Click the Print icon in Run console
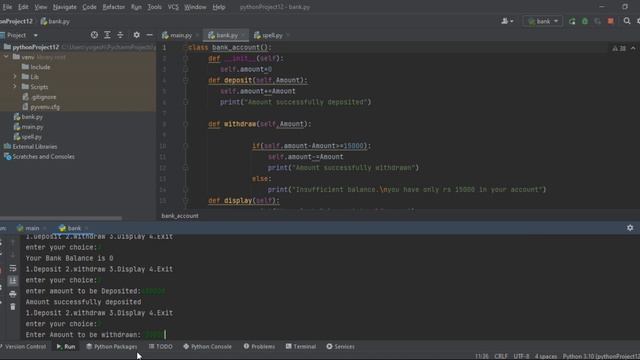 (x=13, y=294)
